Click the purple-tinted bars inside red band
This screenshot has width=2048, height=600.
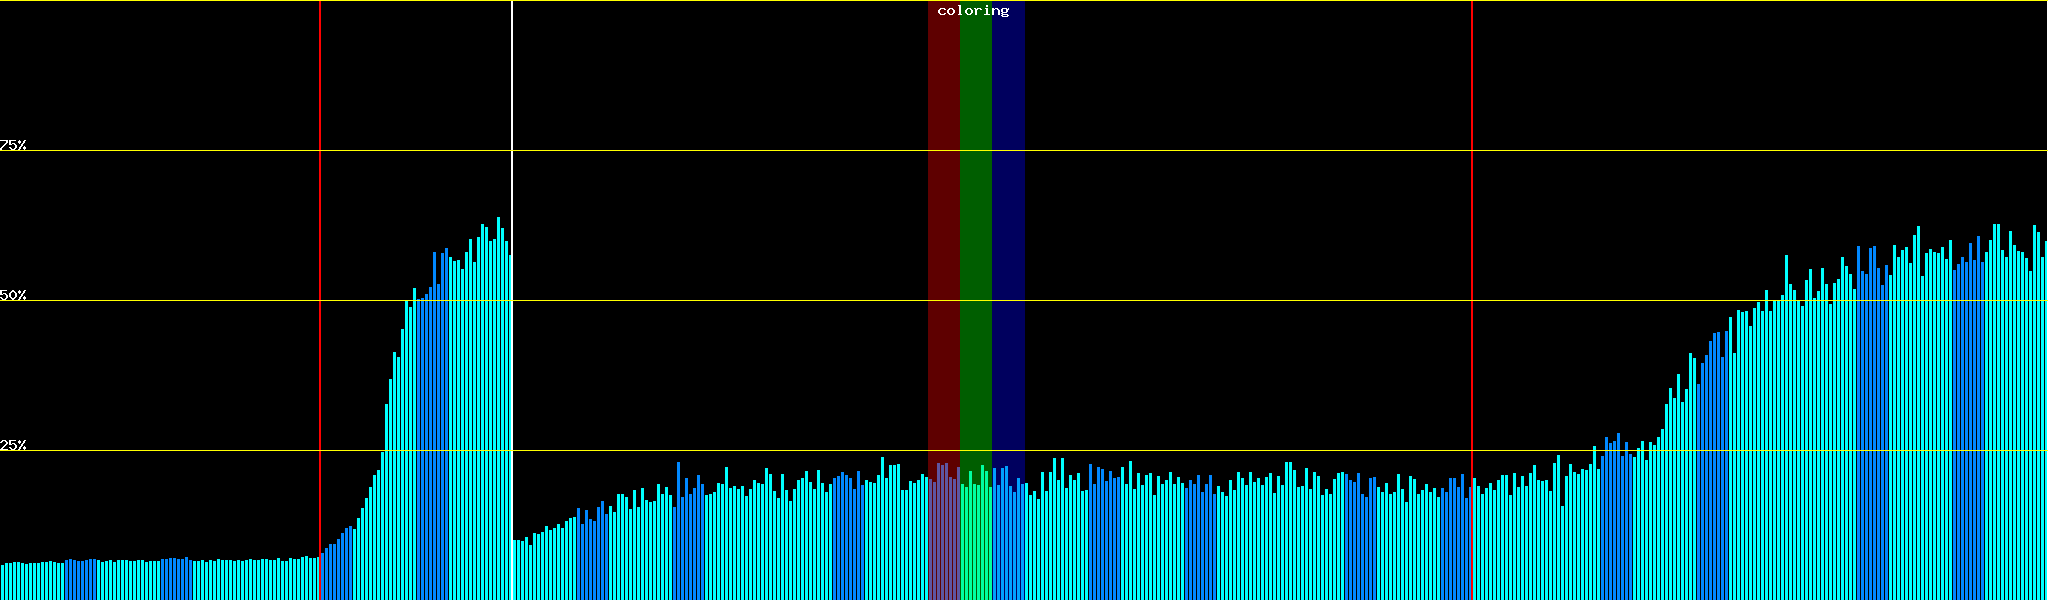pos(943,540)
